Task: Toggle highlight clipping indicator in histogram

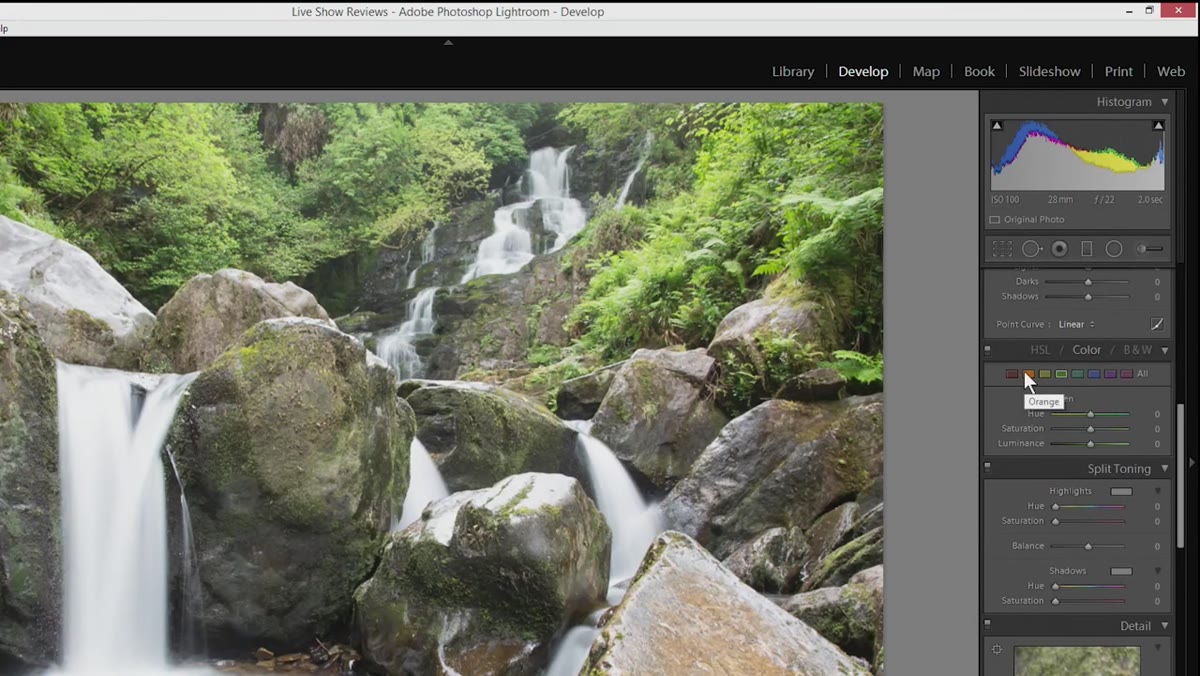Action: point(1158,125)
